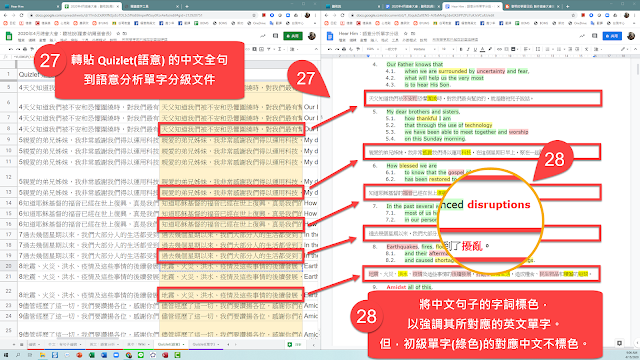The image size is (640, 360).
Task: Open the Insert image dropdown in Docs
Action: click(514, 49)
